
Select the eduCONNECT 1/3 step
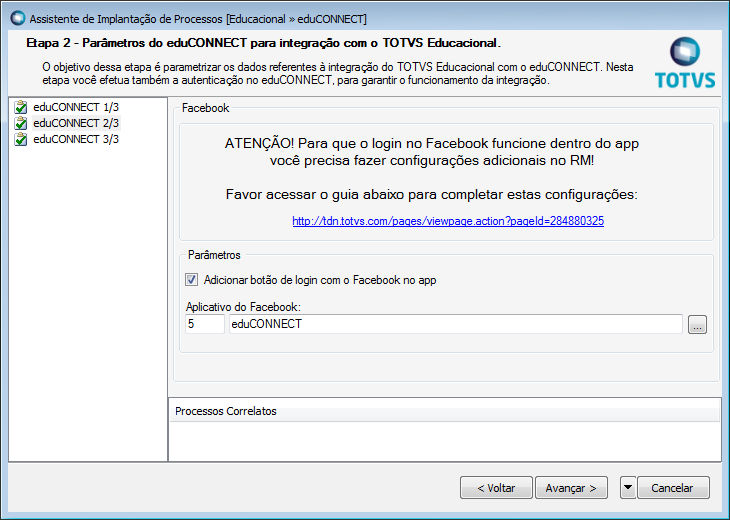point(76,108)
